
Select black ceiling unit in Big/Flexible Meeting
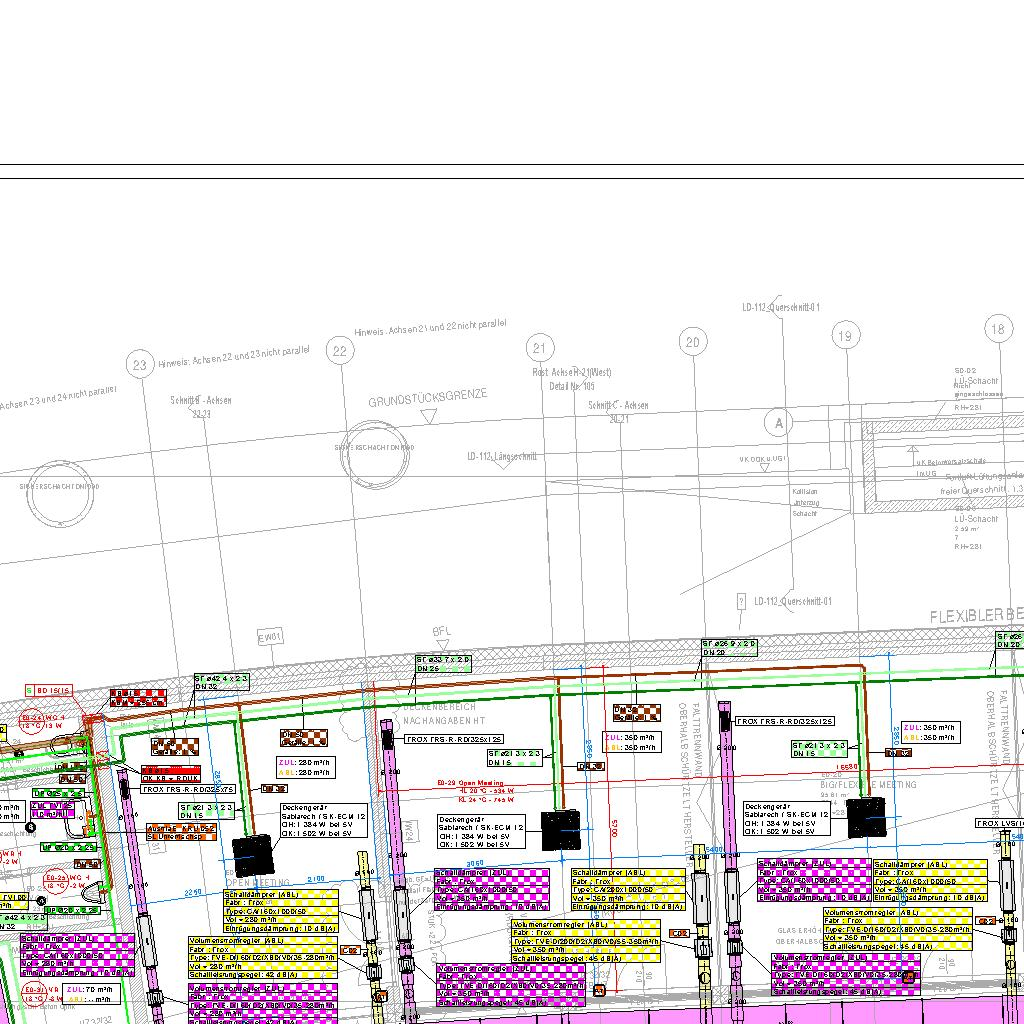point(867,818)
